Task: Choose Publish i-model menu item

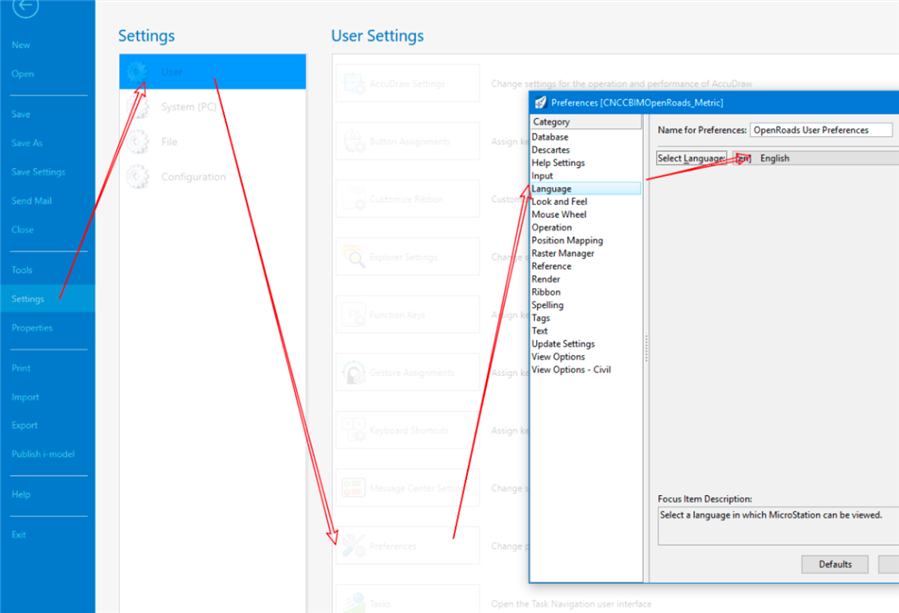Action: (43, 454)
